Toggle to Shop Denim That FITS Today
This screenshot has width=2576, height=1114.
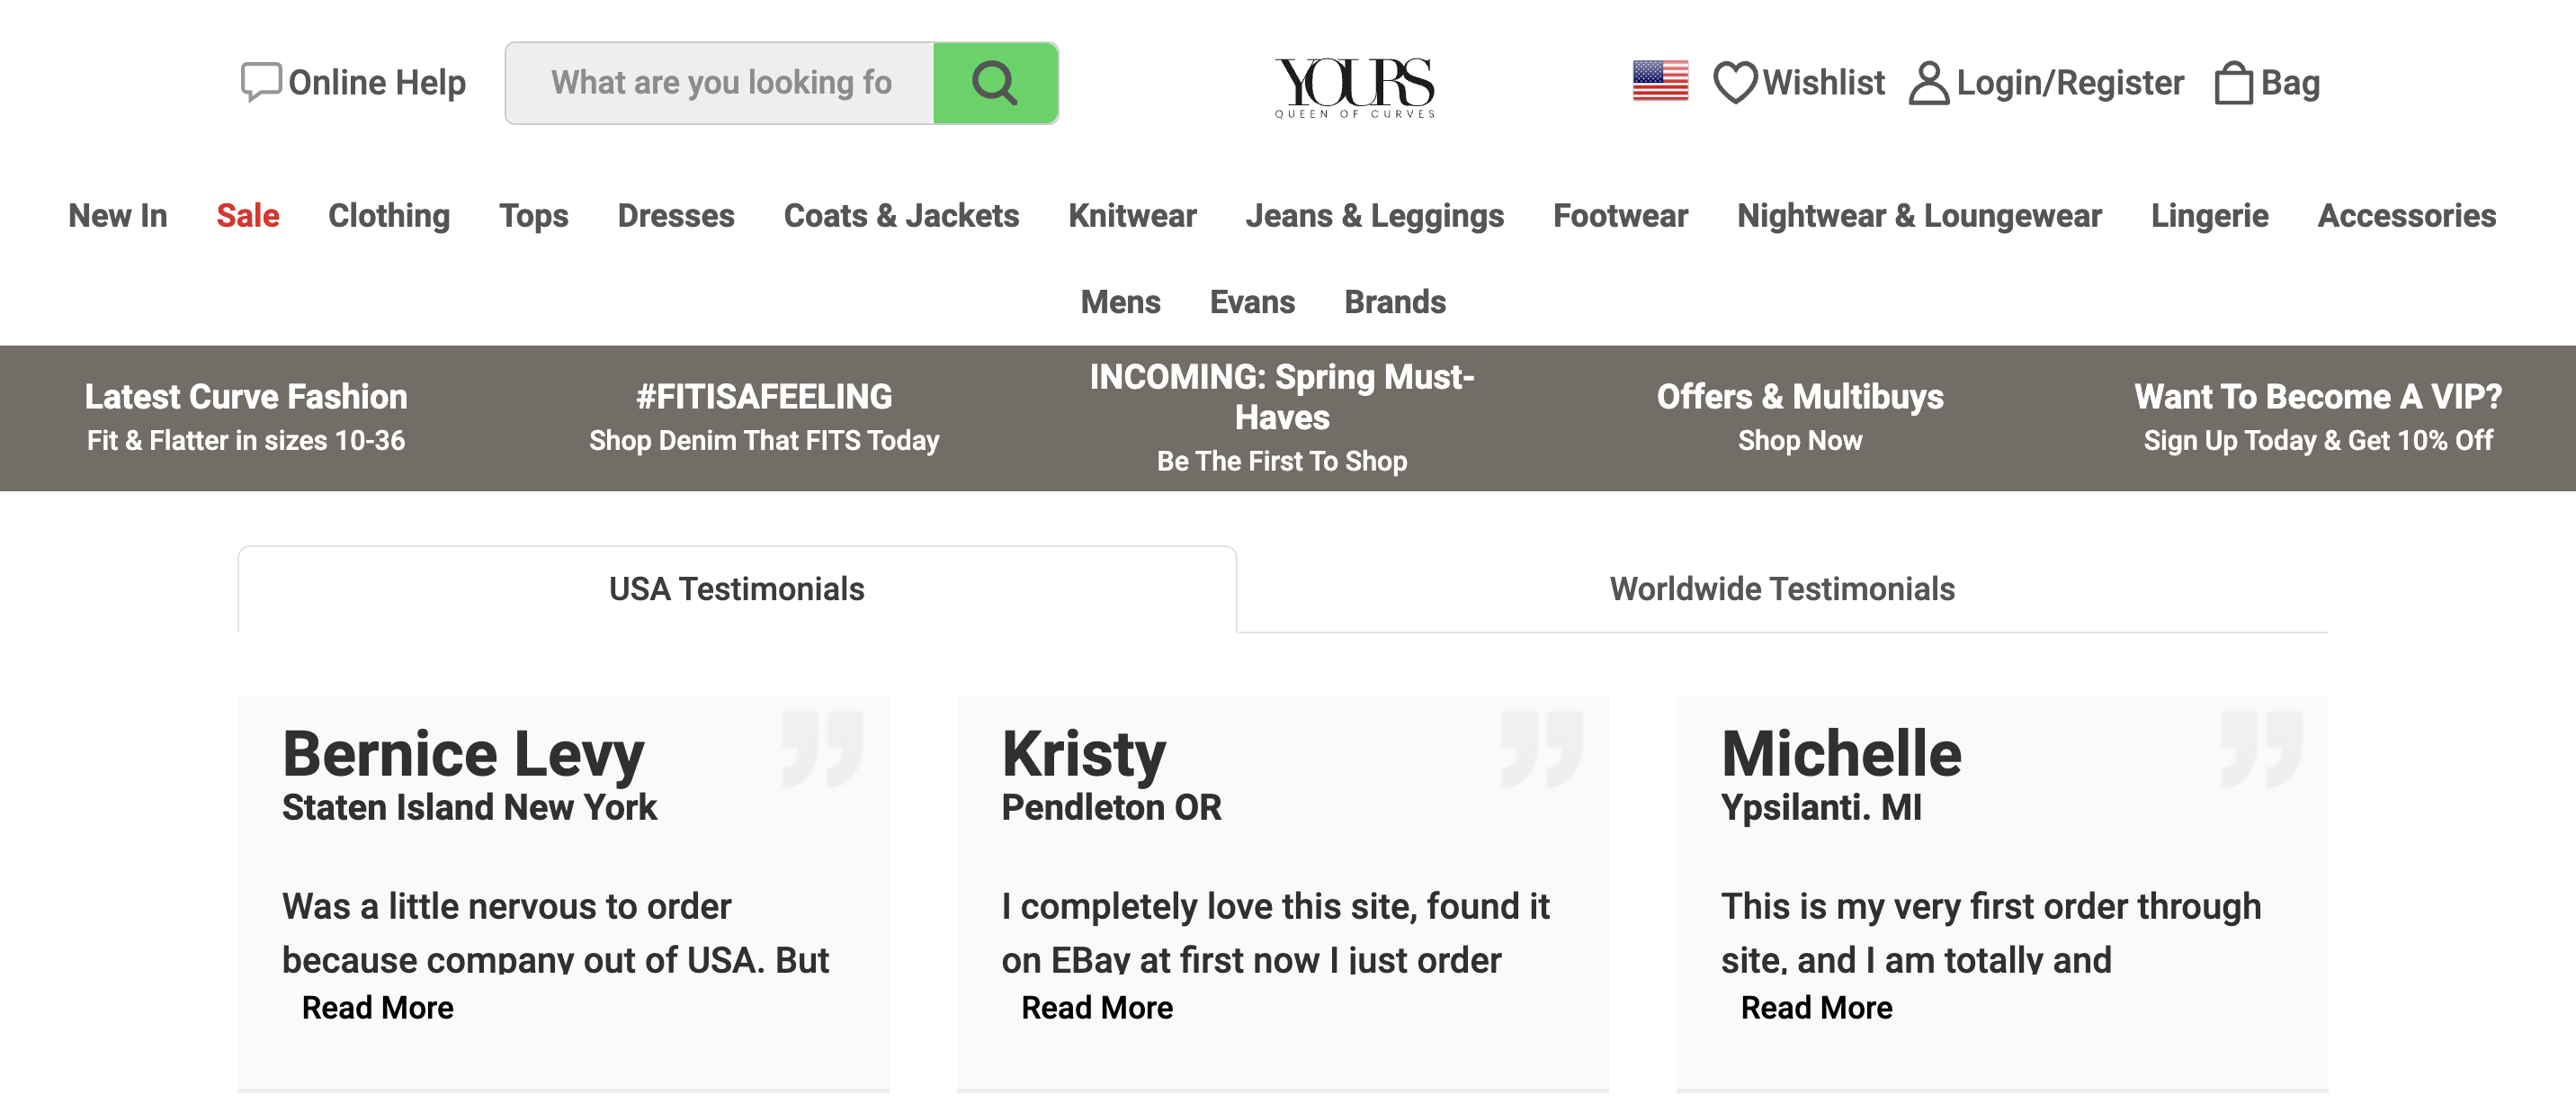pyautogui.click(x=764, y=439)
